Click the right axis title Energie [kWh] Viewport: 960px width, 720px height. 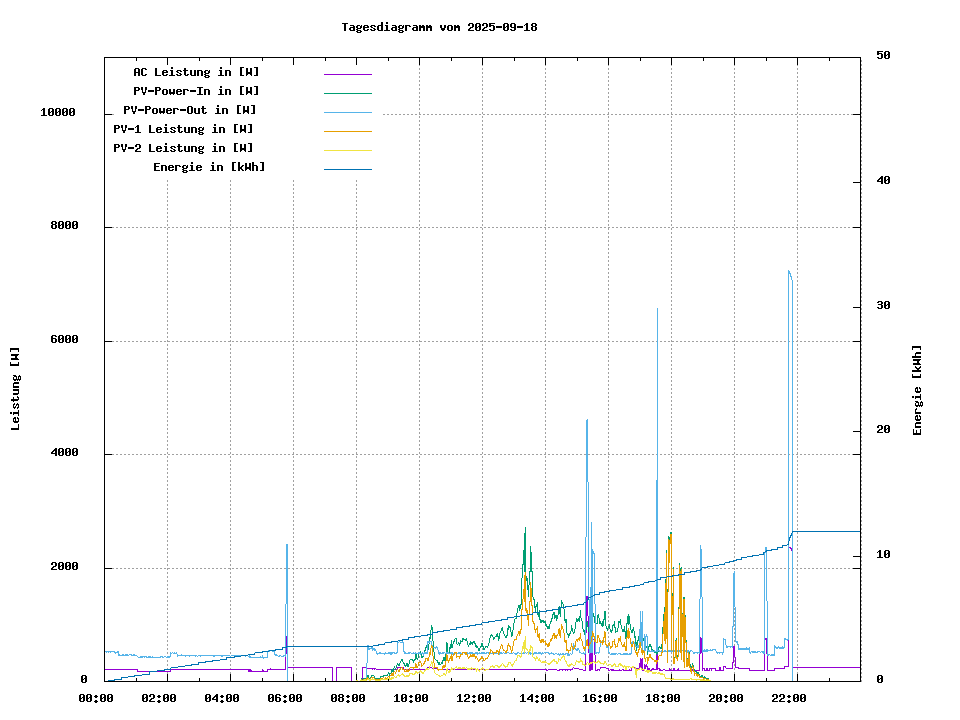(917, 390)
